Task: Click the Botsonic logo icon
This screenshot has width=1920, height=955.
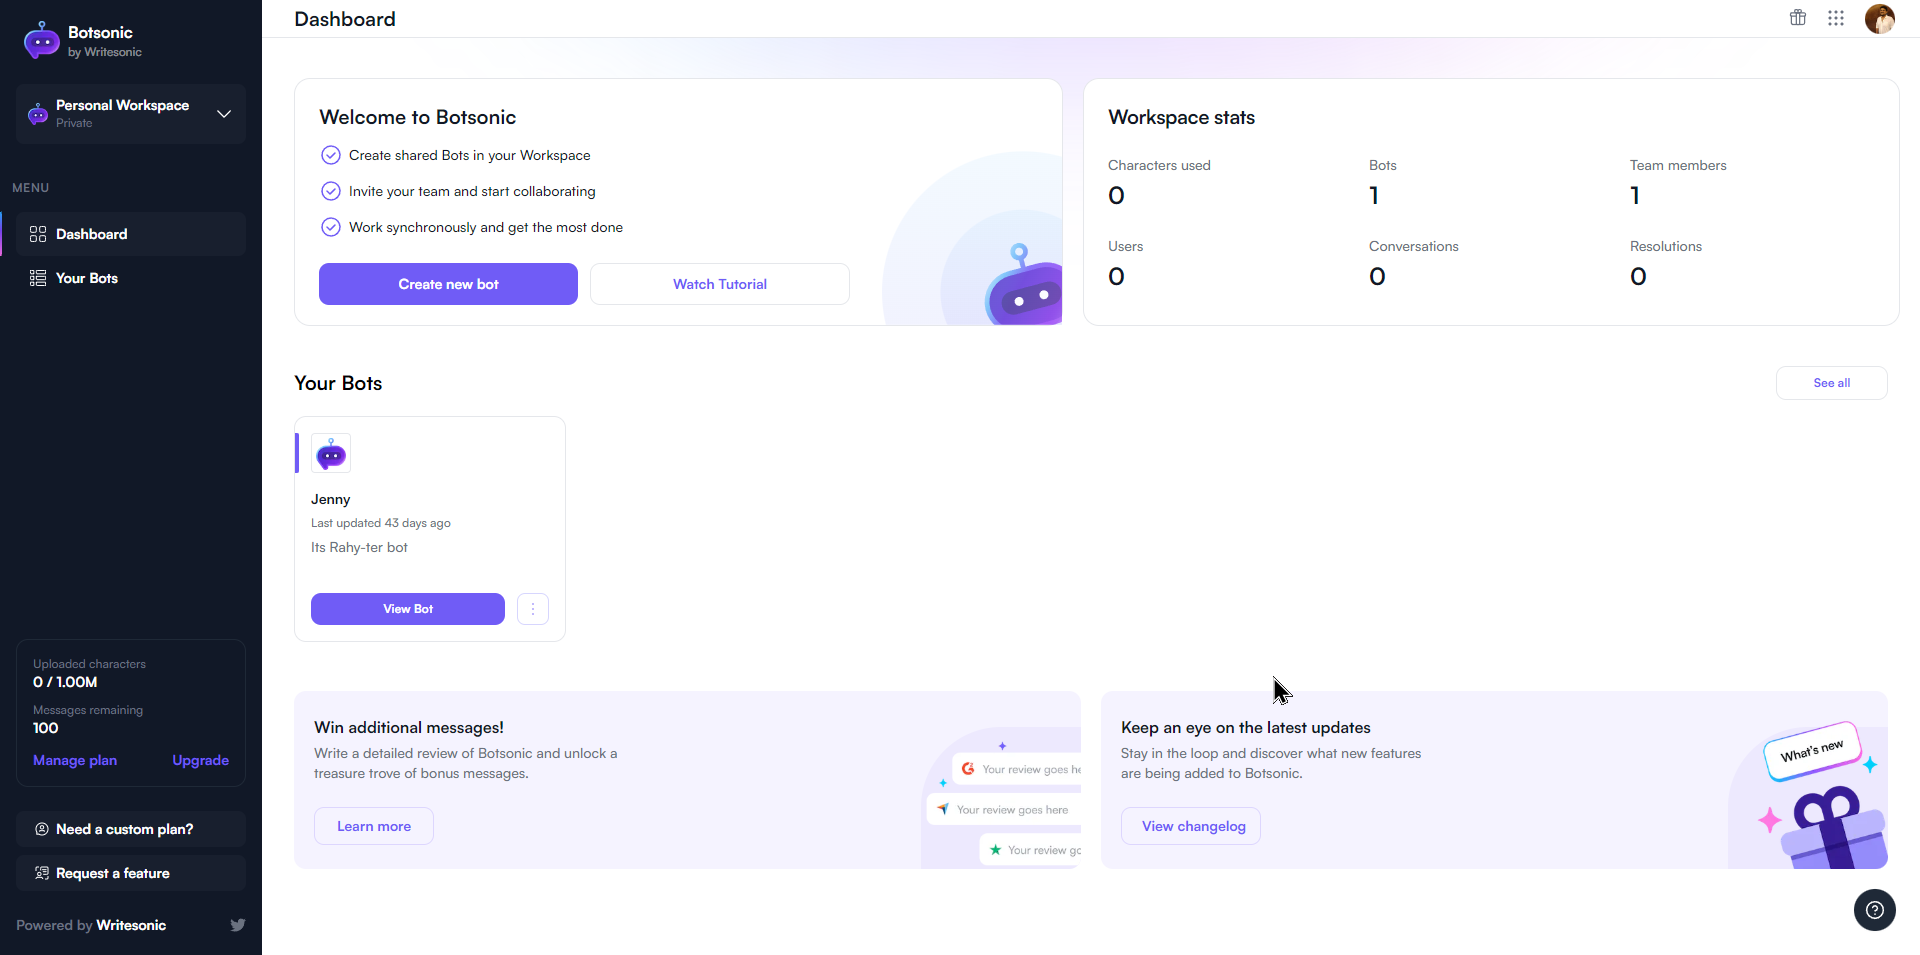Action: [x=41, y=41]
